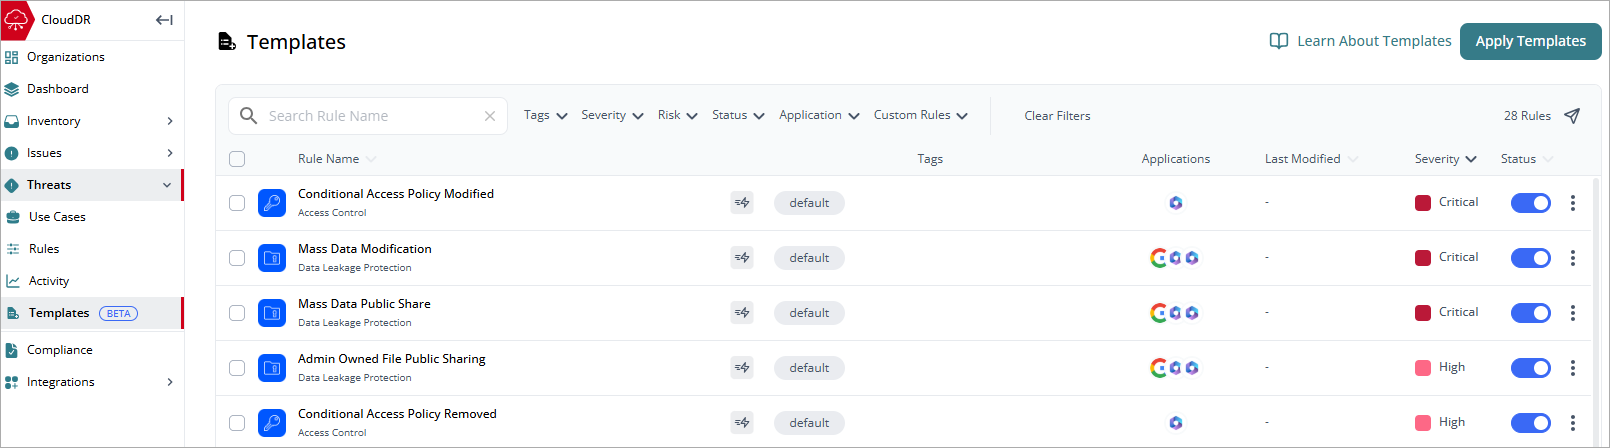Open the Status filter dropdown
1610x448 pixels.
coord(738,116)
